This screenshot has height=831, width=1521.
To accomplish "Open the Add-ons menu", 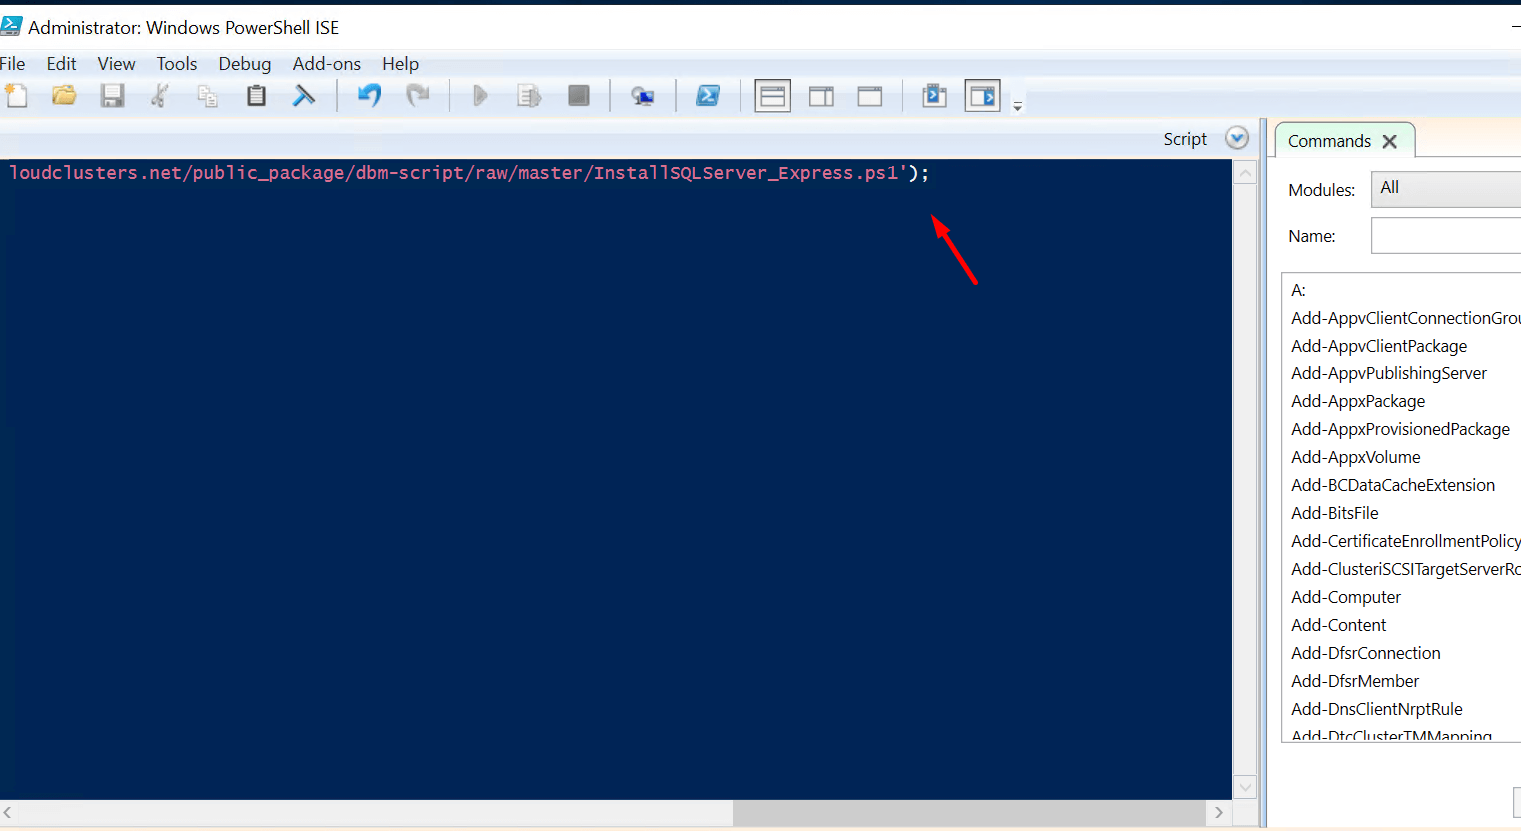I will click(326, 63).
